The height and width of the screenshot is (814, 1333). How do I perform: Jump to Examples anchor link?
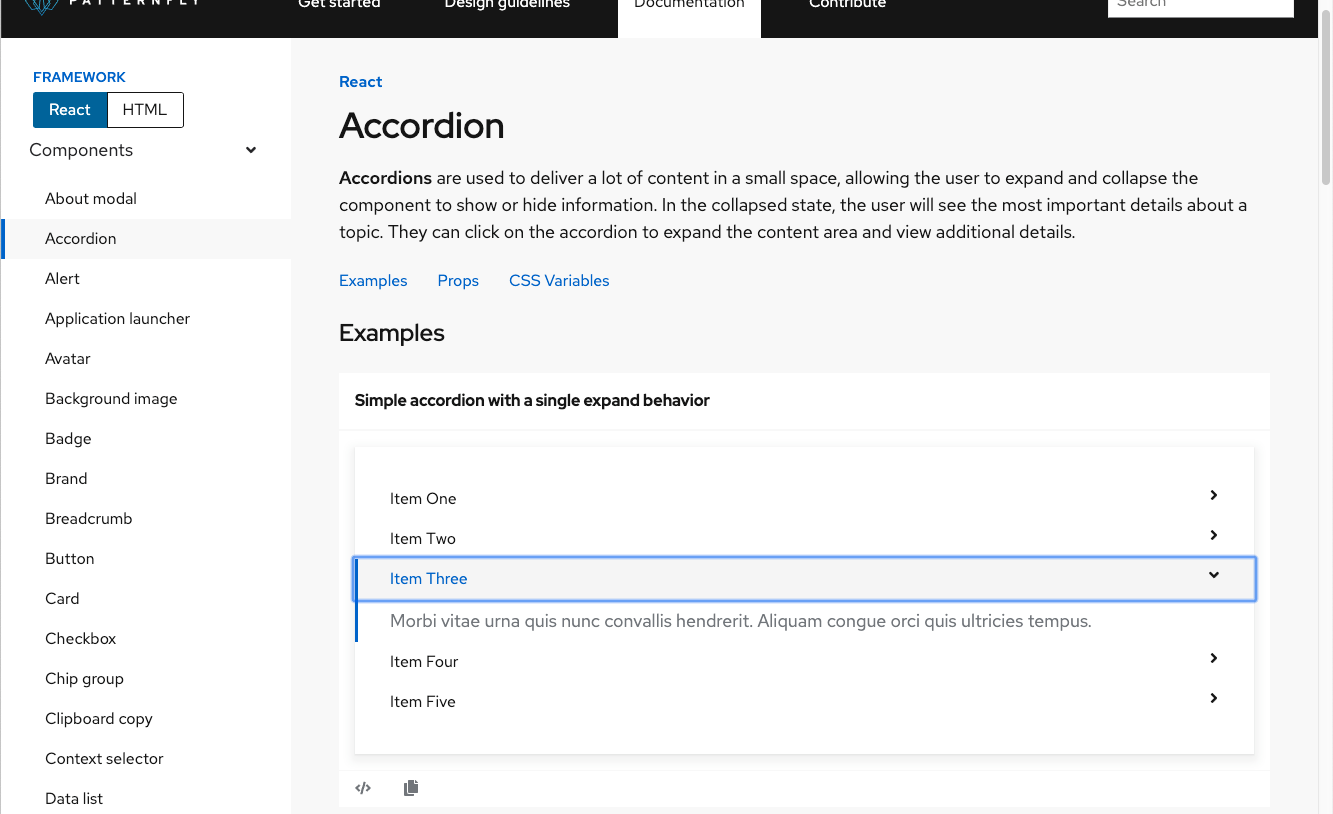click(373, 281)
